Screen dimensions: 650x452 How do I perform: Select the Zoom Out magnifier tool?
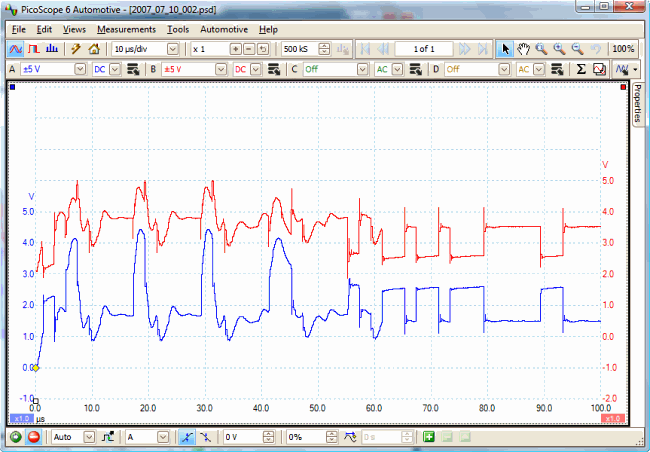click(x=578, y=49)
